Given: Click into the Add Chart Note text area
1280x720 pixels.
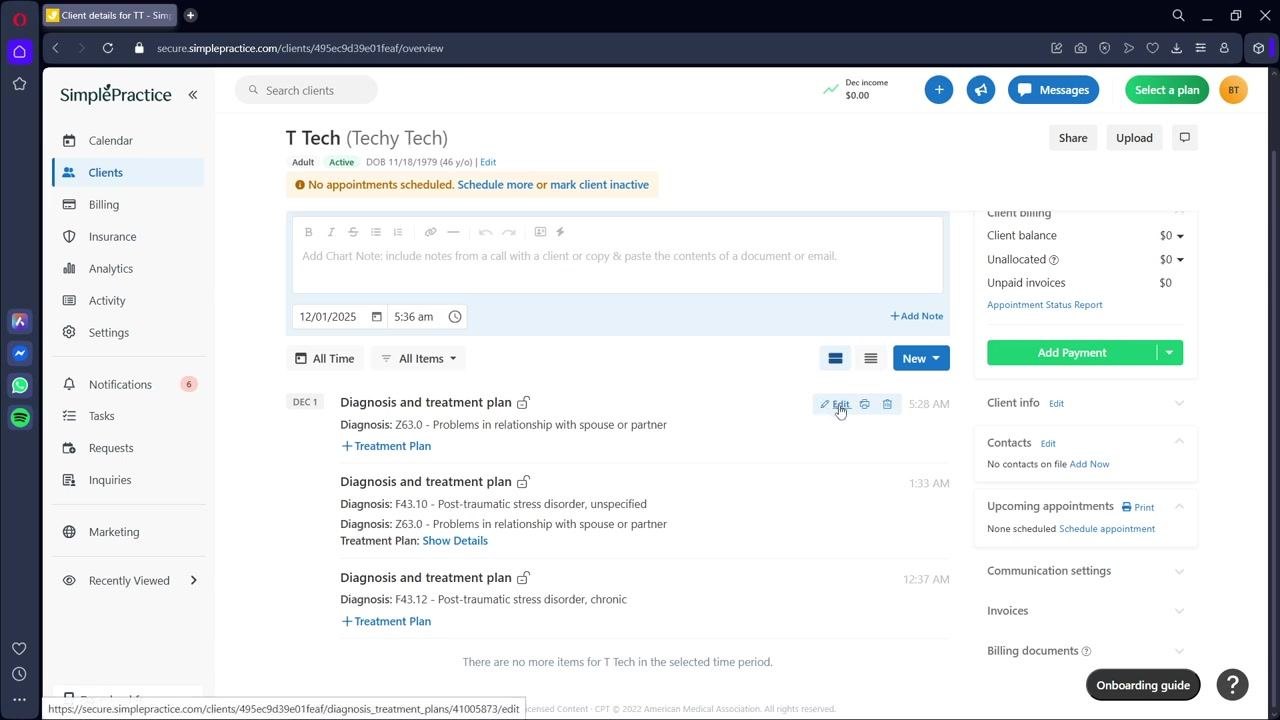Looking at the screenshot, I should click(x=617, y=268).
